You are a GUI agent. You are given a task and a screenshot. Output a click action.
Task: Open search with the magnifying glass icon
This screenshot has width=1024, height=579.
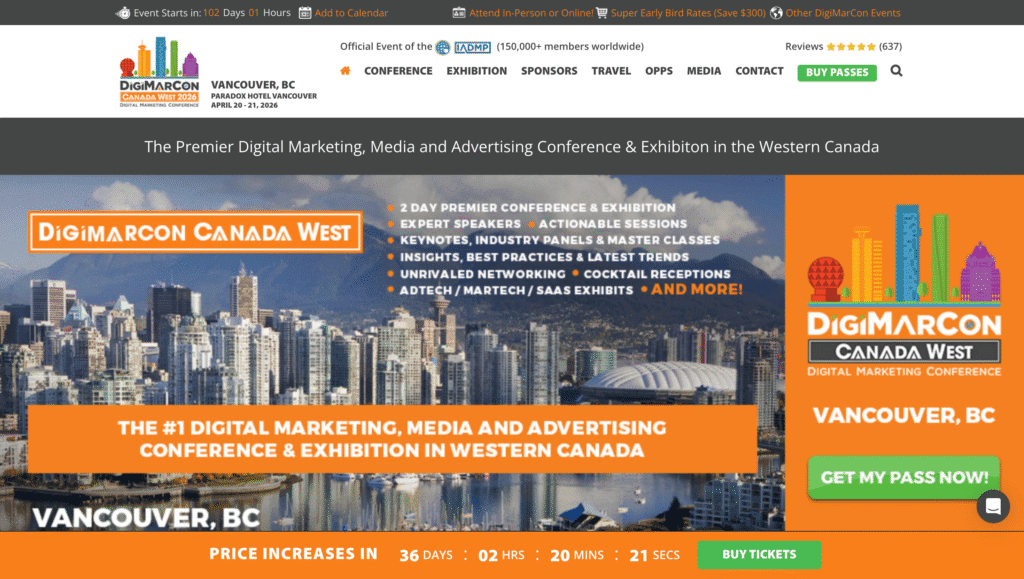(x=896, y=71)
